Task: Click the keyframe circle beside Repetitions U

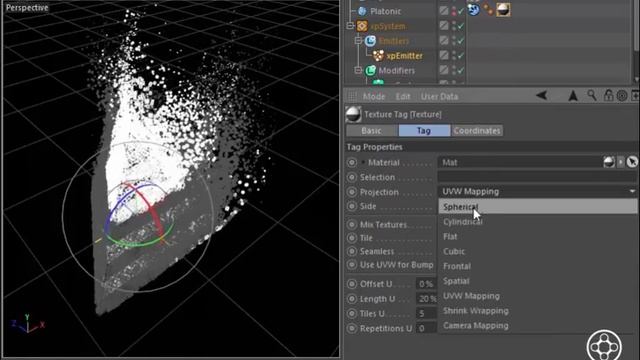Action: (352, 329)
